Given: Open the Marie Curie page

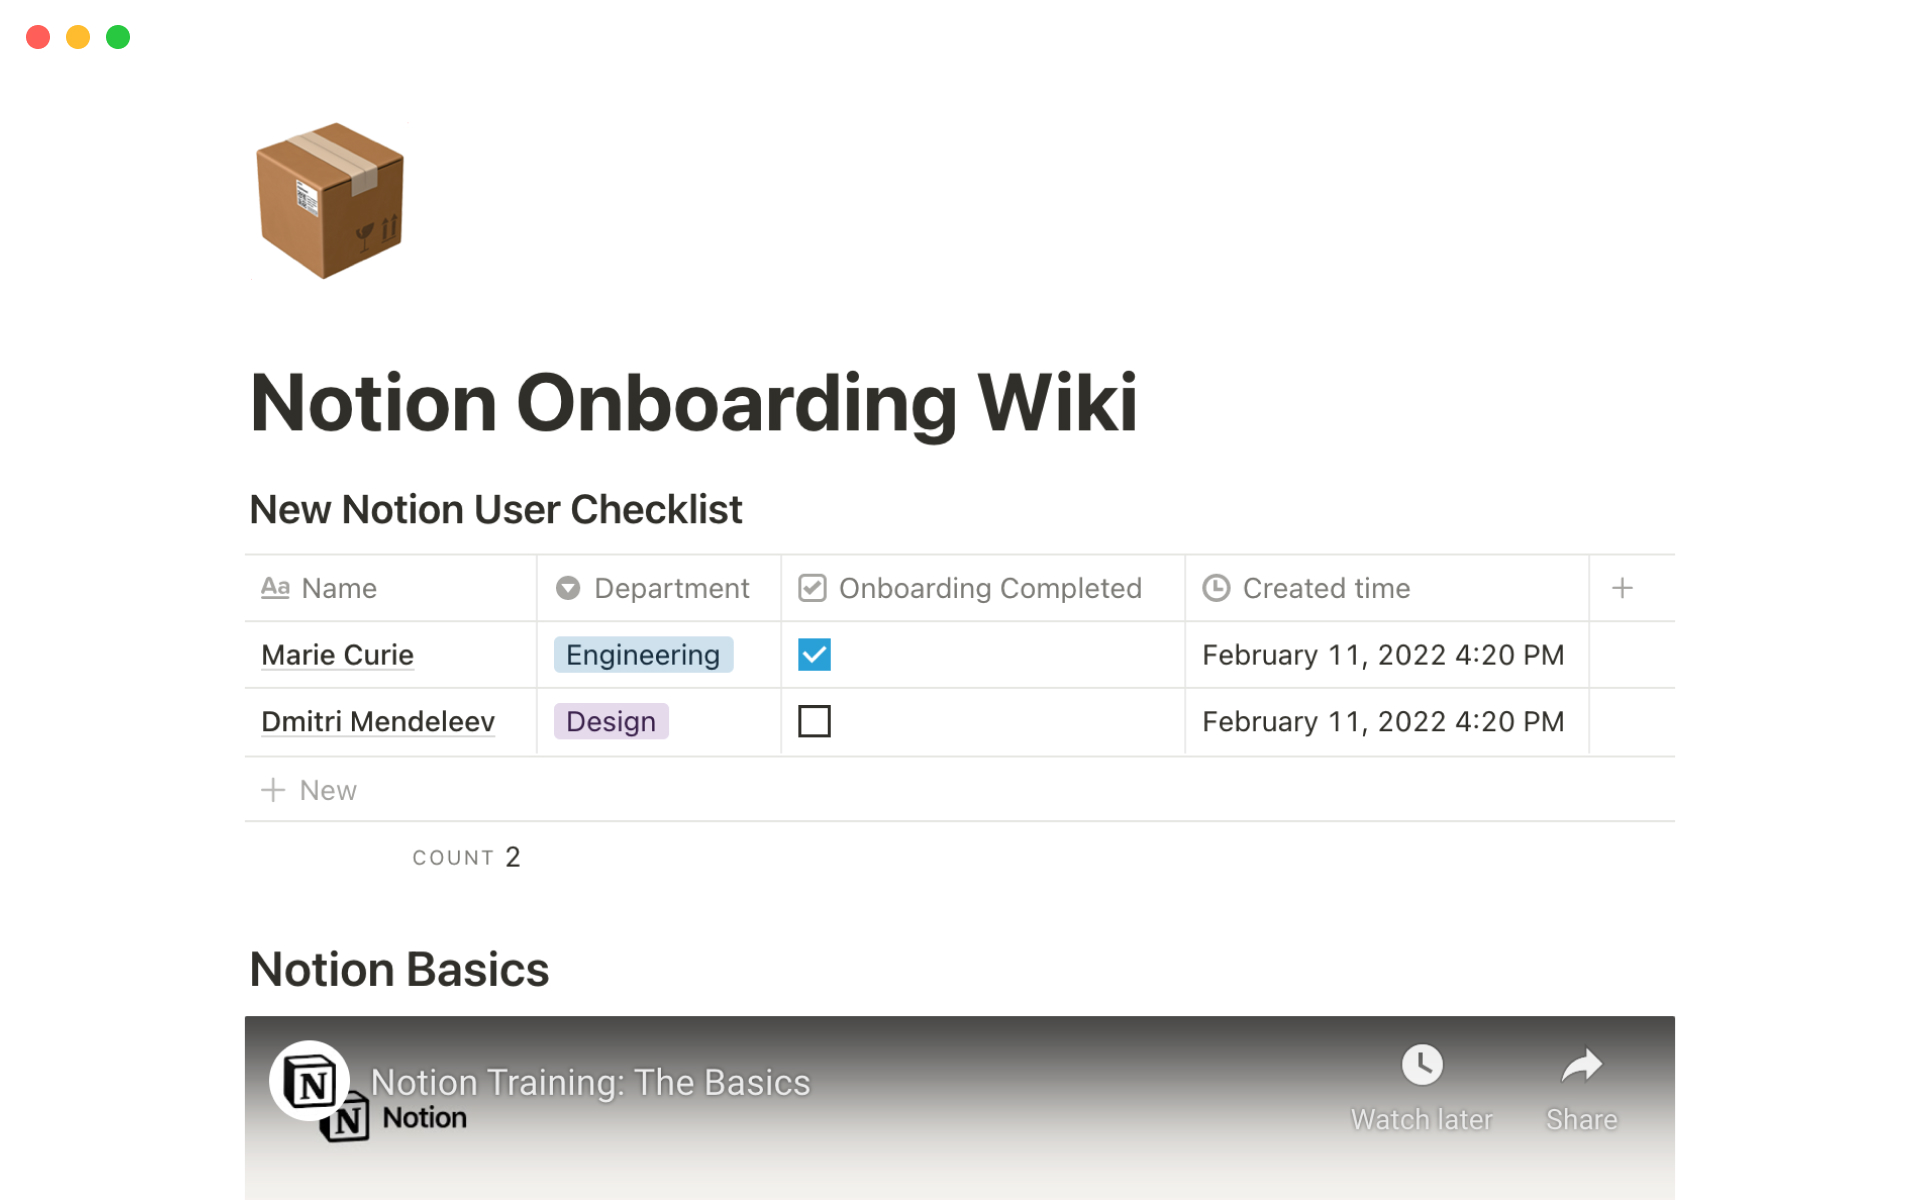Looking at the screenshot, I should [x=337, y=655].
